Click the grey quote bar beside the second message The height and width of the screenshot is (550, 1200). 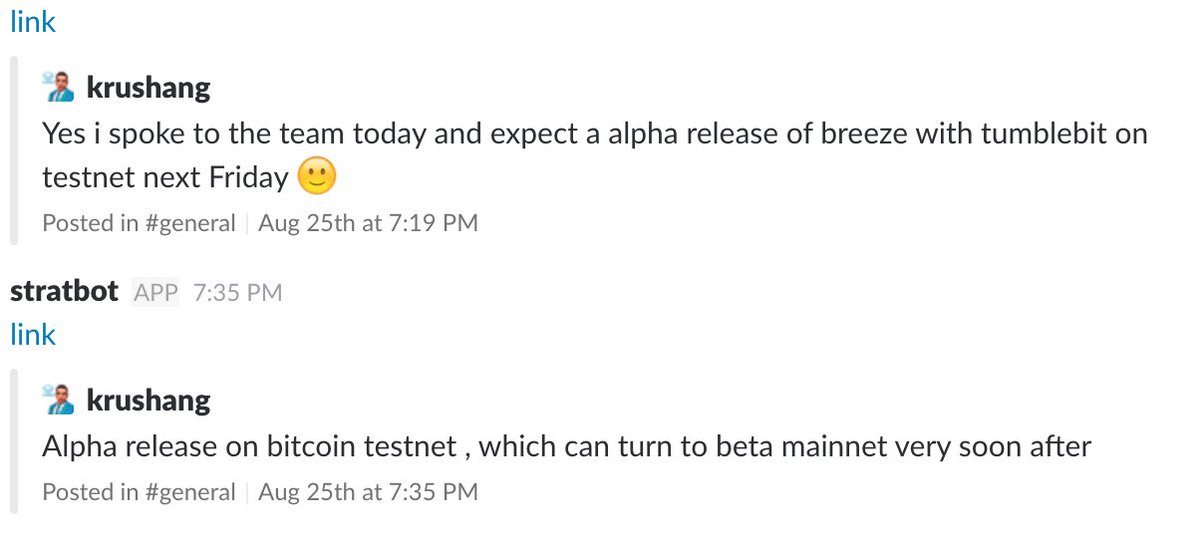[14, 441]
